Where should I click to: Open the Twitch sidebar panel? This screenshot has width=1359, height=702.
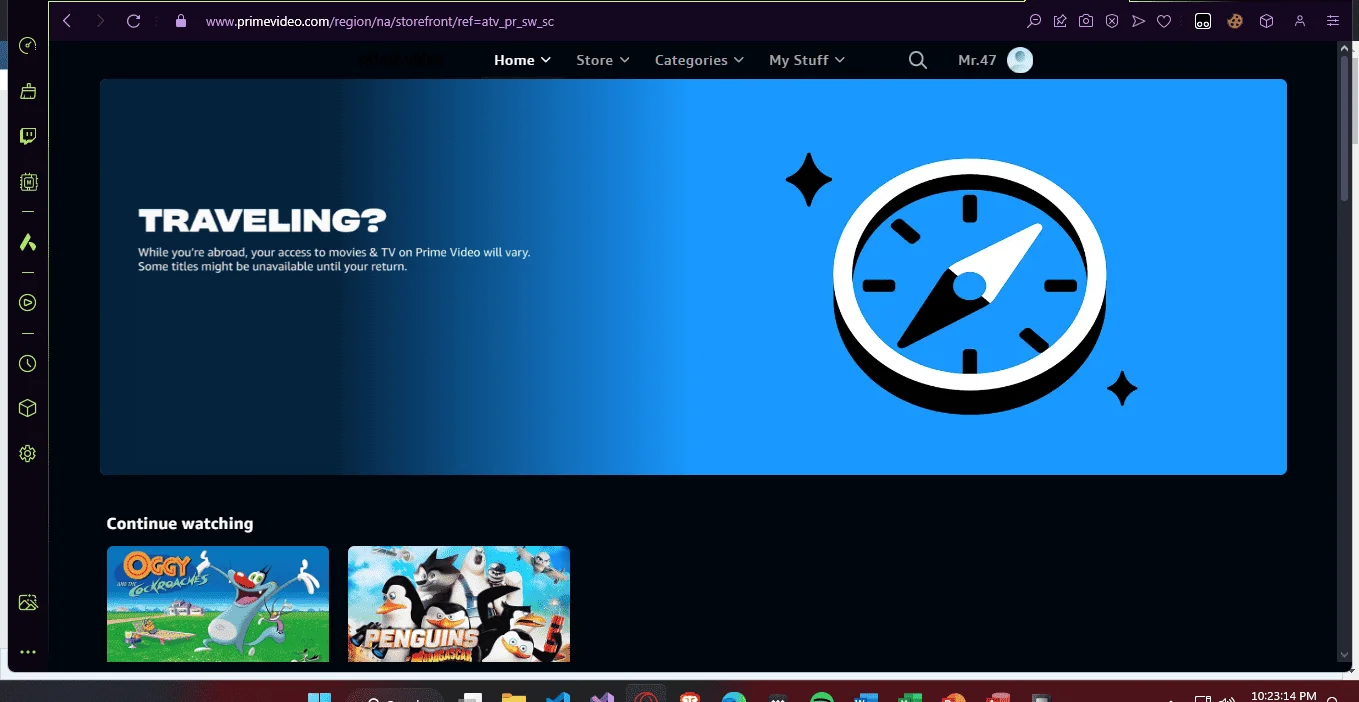(28, 136)
